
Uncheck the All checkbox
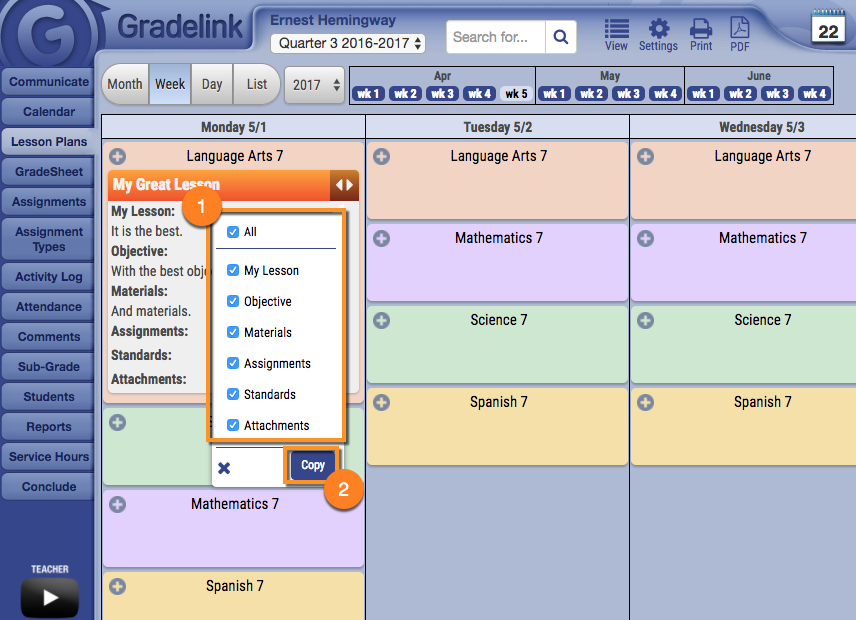point(233,232)
